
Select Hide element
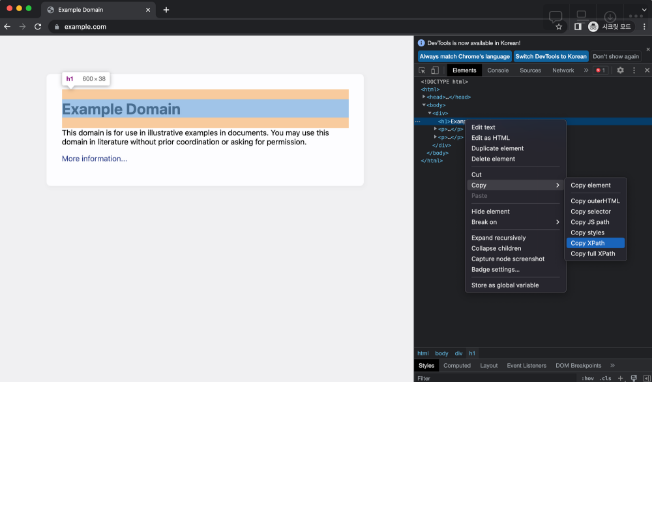516,211
